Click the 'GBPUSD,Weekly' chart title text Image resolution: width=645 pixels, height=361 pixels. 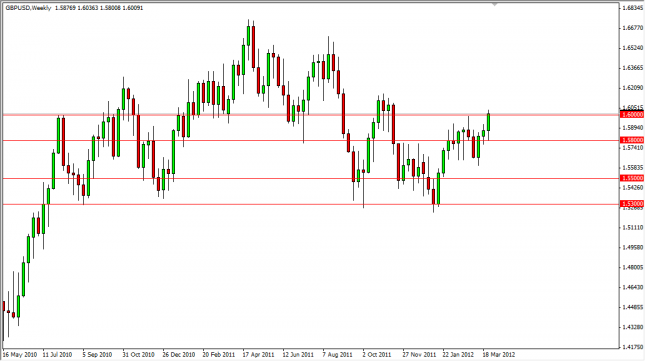[x=28, y=8]
